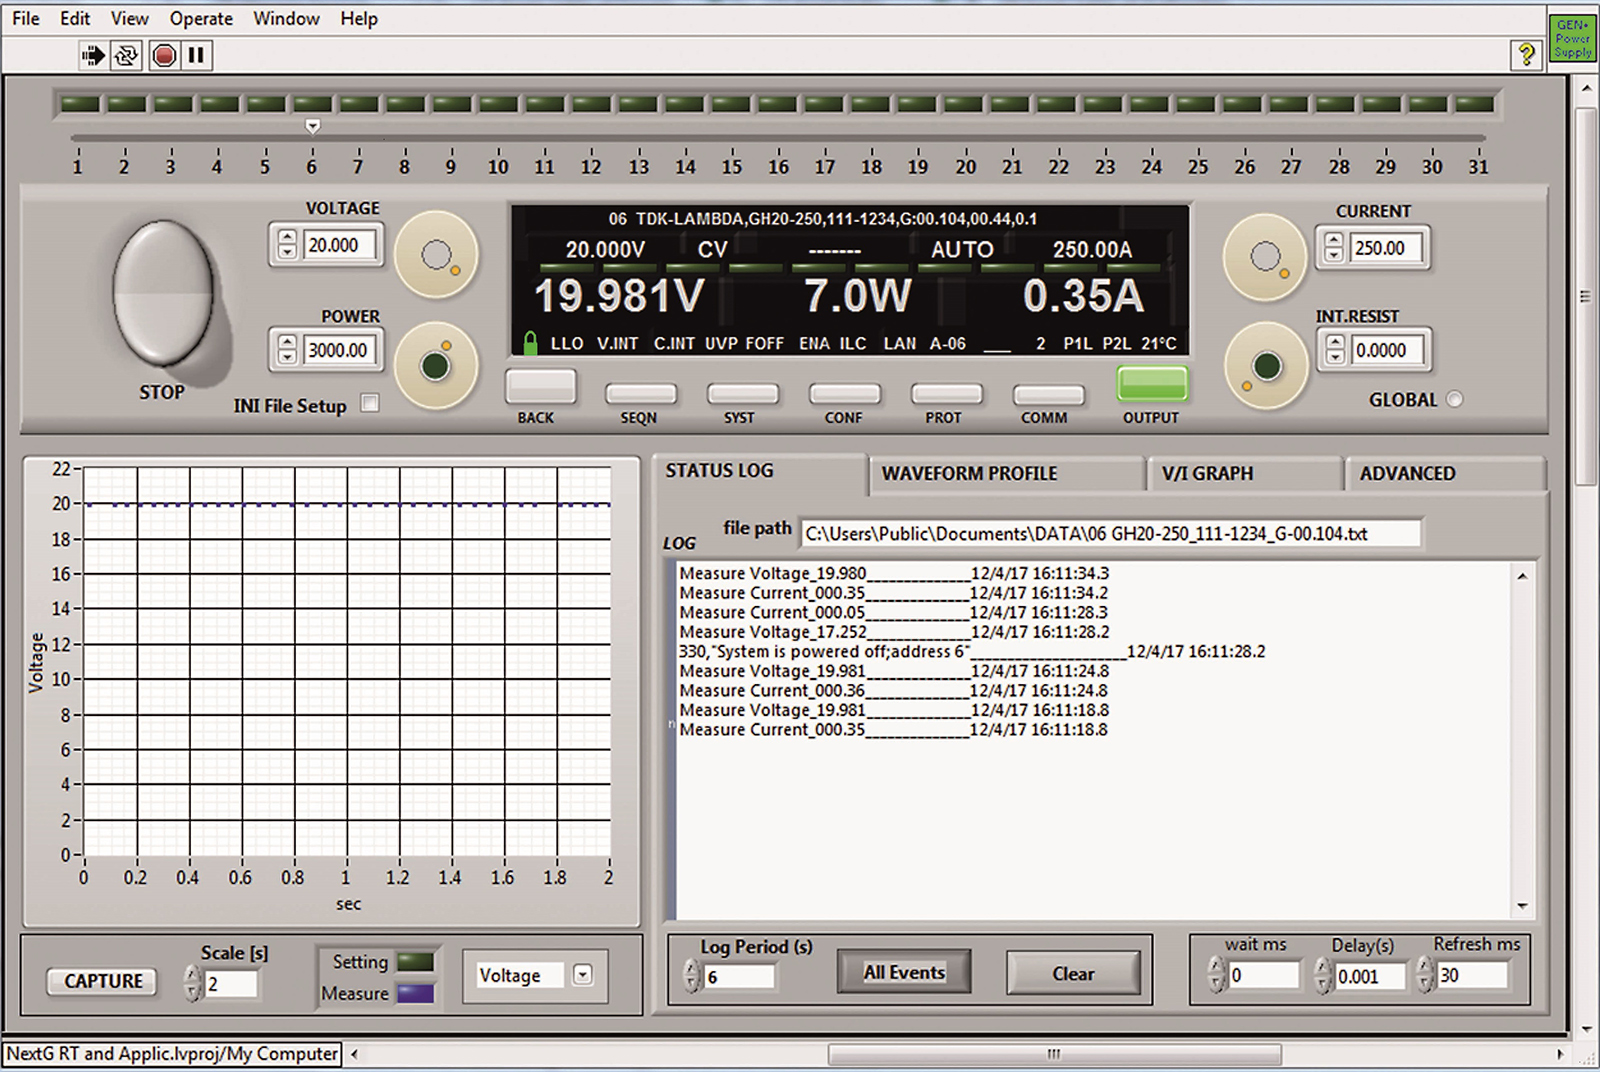Click the current adjustment knob
Screen dimensions: 1600x1072
[1265, 257]
